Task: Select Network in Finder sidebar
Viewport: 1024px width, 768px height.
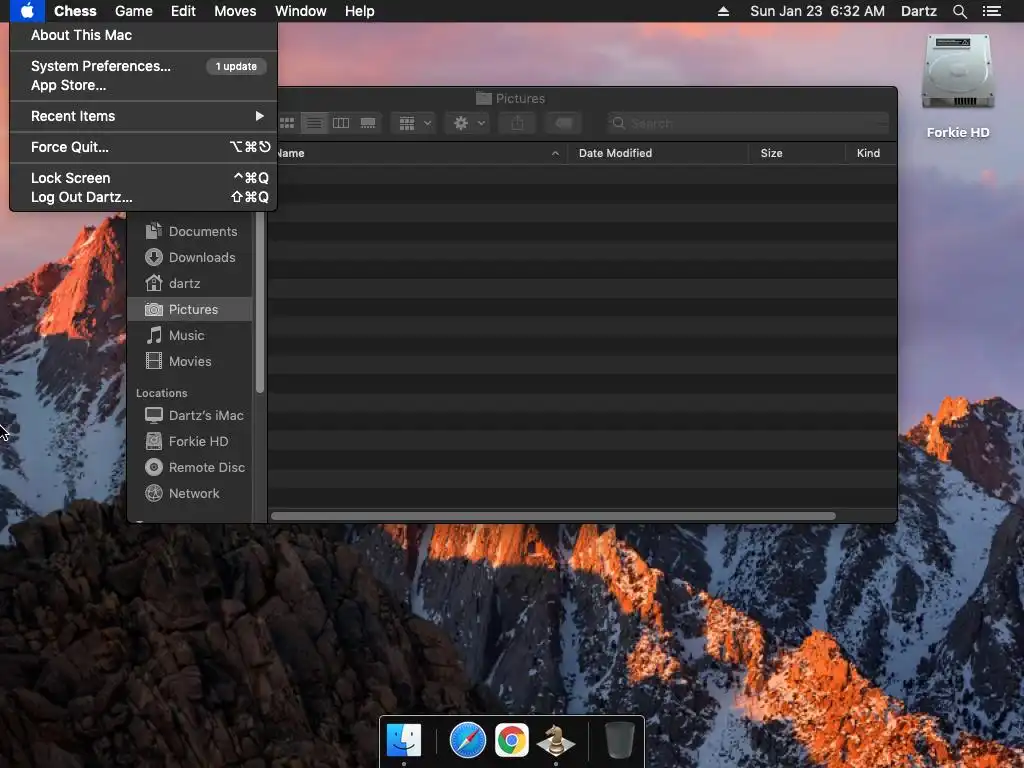Action: coord(190,494)
